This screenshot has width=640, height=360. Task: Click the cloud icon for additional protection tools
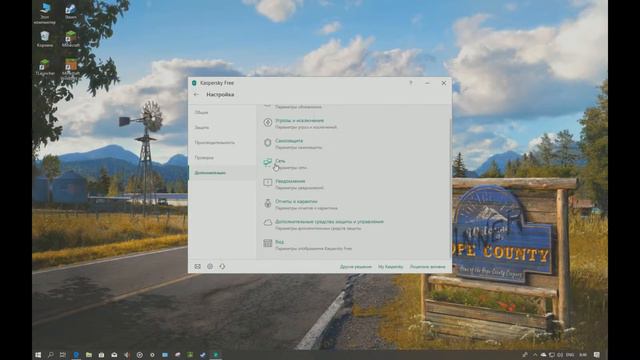[268, 223]
